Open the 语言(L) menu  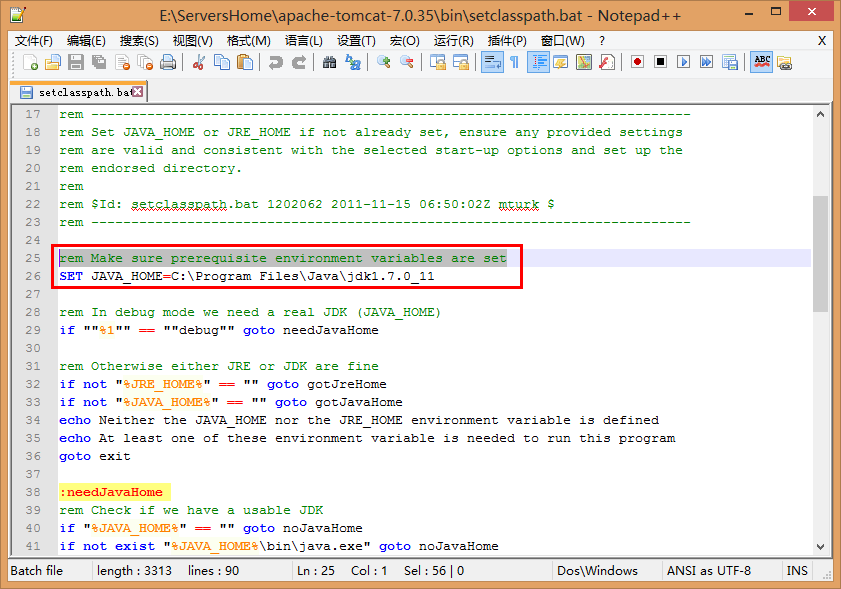304,41
